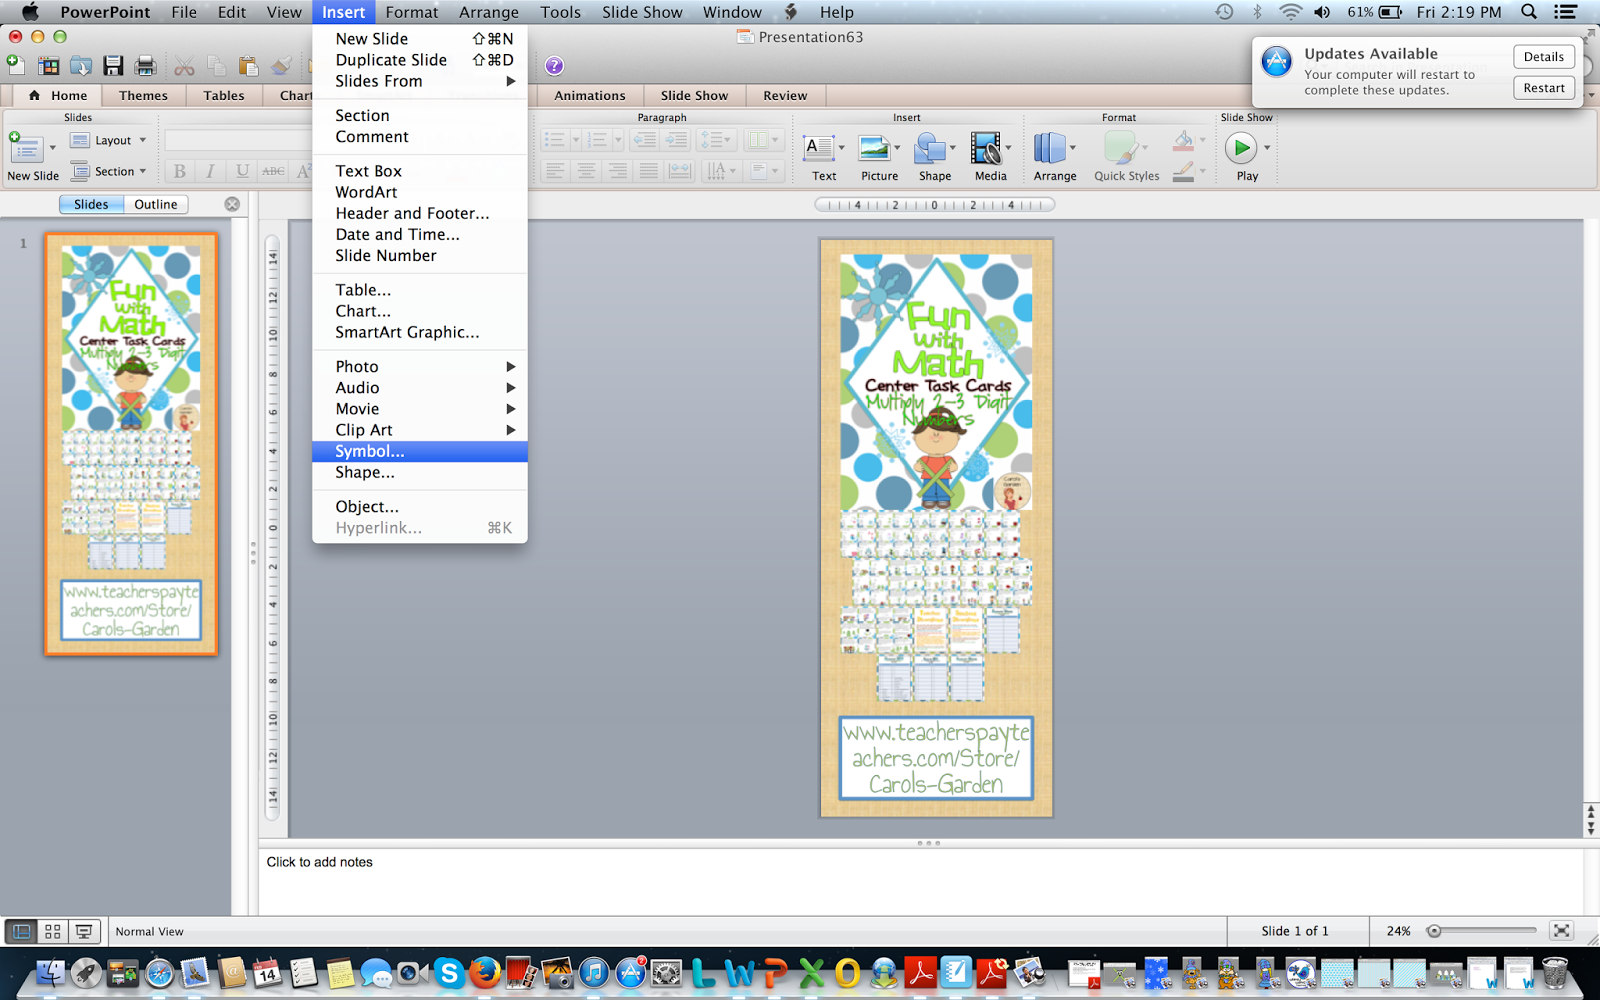Click Restart in the update notification
Viewport: 1600px width, 1000px height.
pyautogui.click(x=1544, y=88)
